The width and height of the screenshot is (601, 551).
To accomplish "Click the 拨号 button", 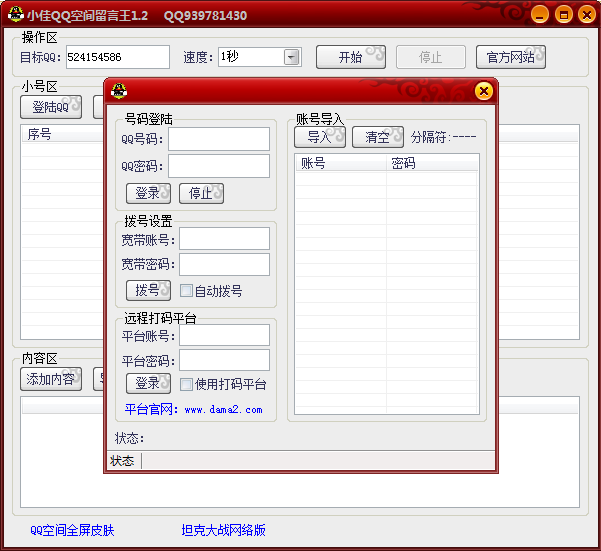I will pyautogui.click(x=148, y=290).
